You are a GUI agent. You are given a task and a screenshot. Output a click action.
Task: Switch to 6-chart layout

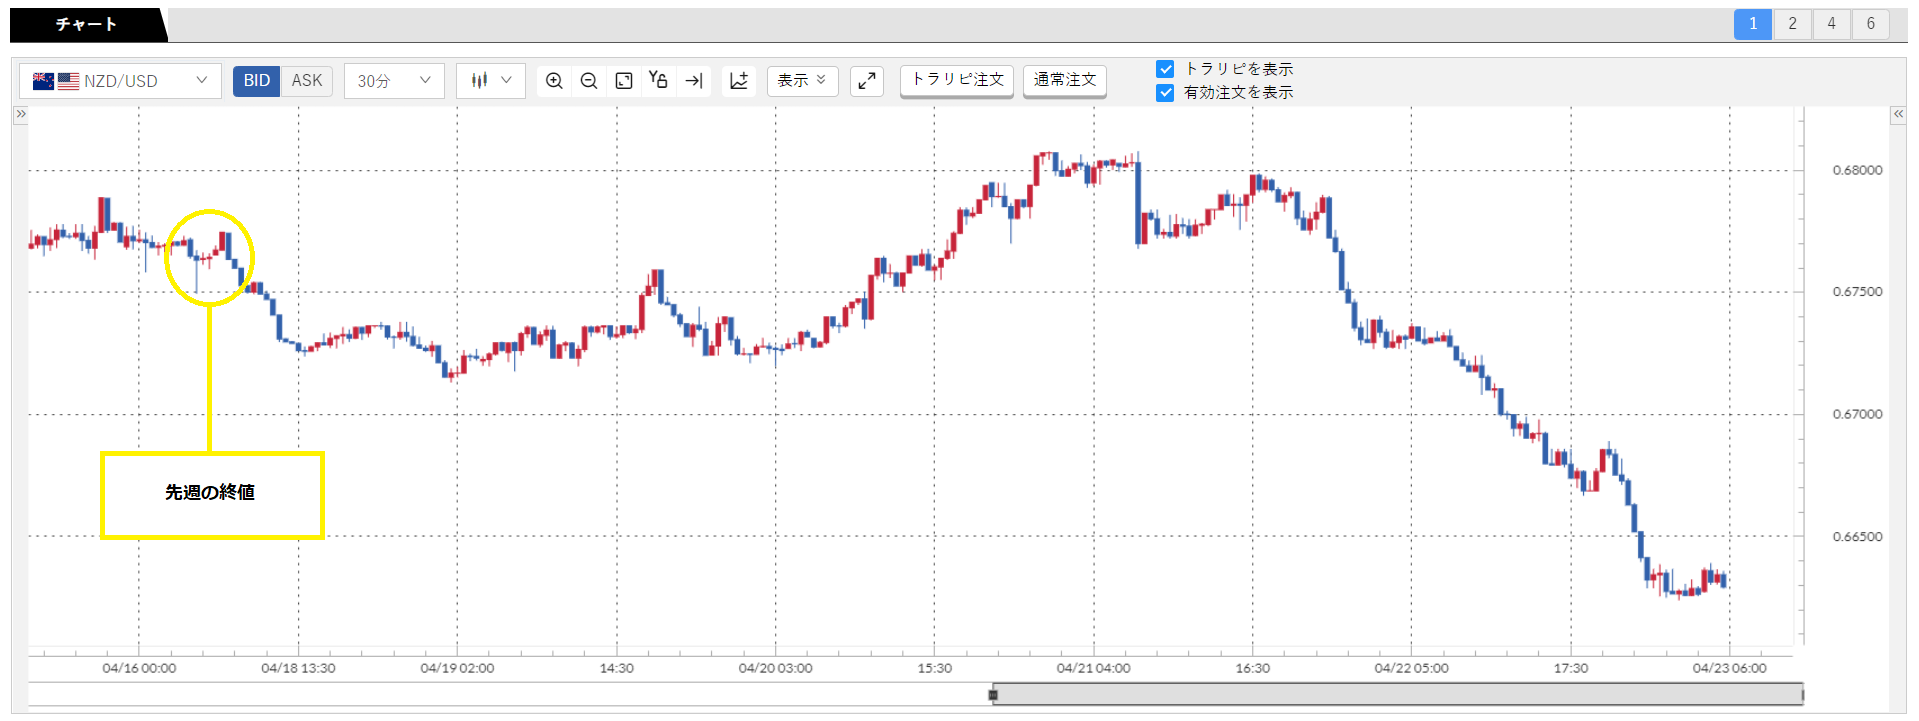[x=1870, y=24]
